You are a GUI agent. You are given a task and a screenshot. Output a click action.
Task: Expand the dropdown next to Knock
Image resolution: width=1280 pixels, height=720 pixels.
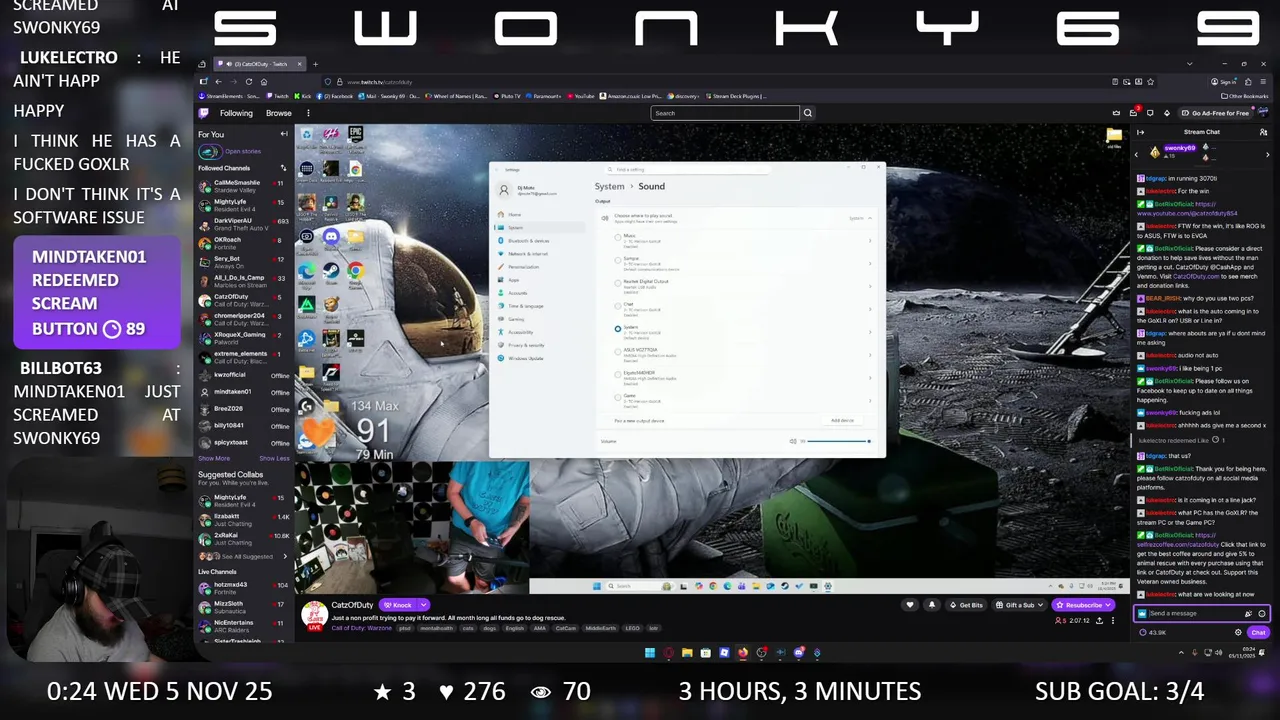coord(424,605)
